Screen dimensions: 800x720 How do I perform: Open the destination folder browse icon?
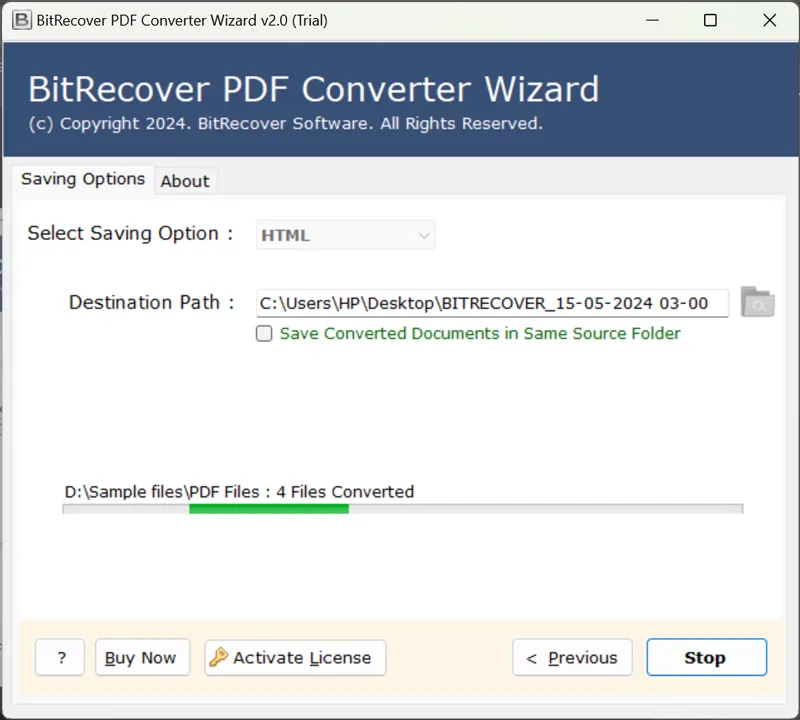[758, 302]
